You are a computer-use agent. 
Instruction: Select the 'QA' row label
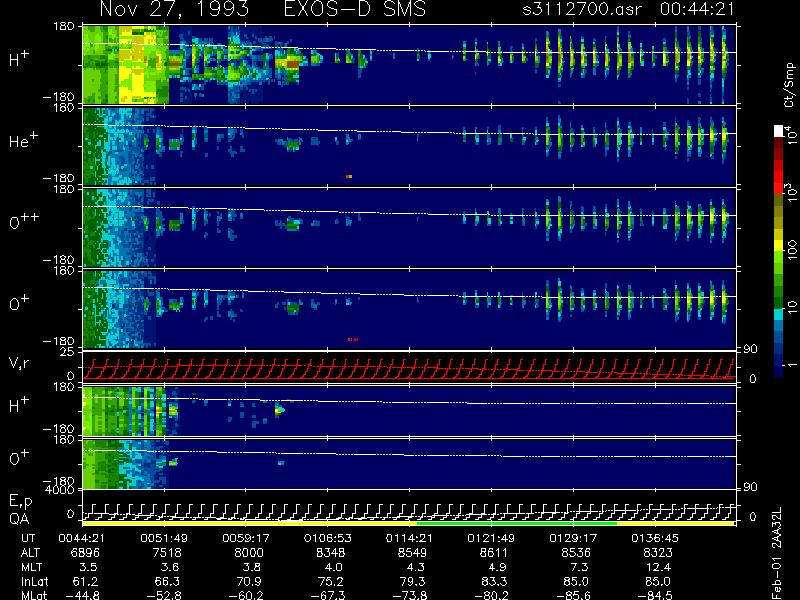pos(19,519)
